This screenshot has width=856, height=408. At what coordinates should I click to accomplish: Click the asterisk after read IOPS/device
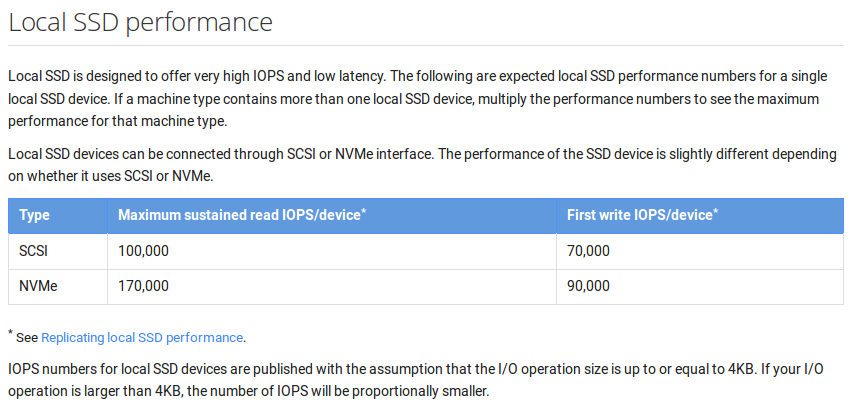(363, 211)
